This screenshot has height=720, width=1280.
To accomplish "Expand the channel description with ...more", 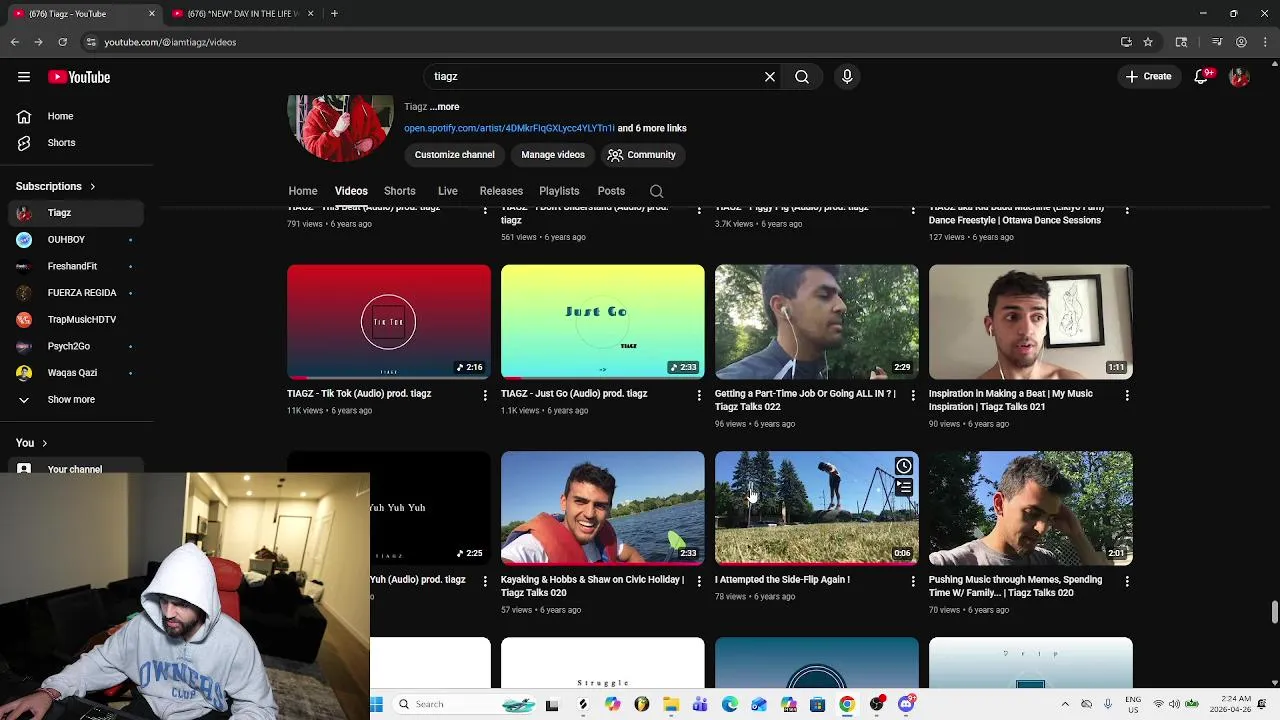I will (x=444, y=107).
